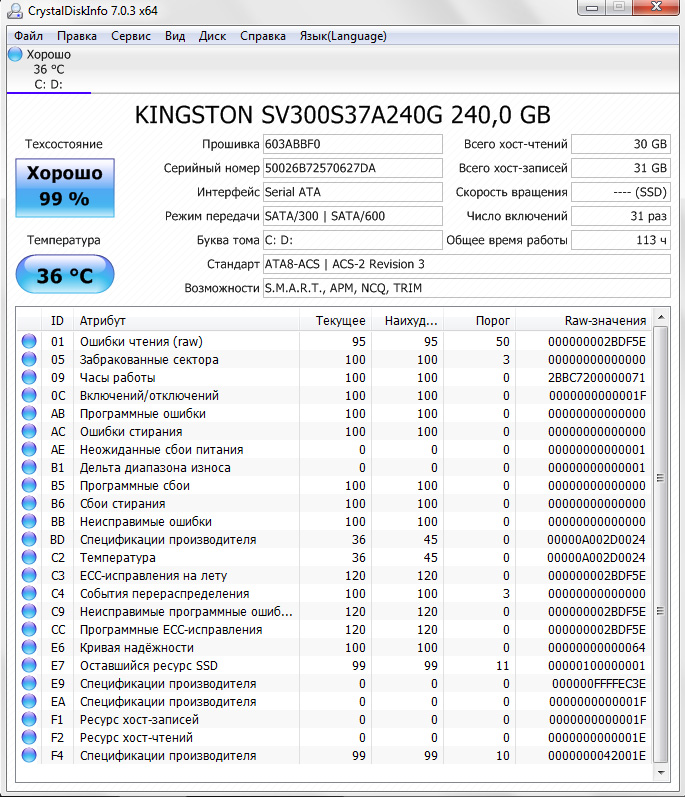685x797 pixels.
Task: Open the Язык(Language) menu
Action: click(x=343, y=36)
